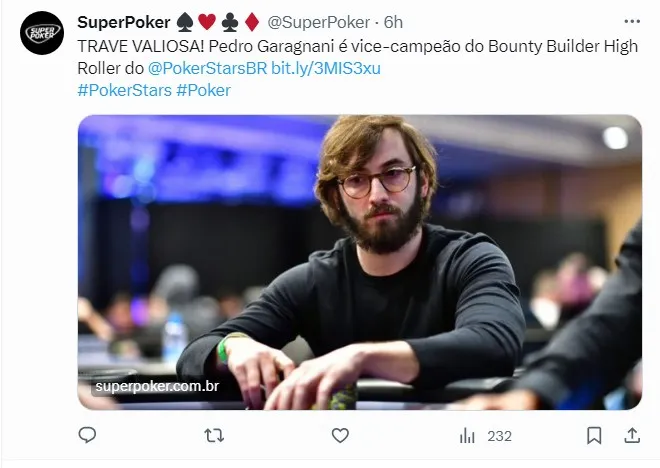
Task: Open the poker player photo preview
Action: (x=360, y=262)
